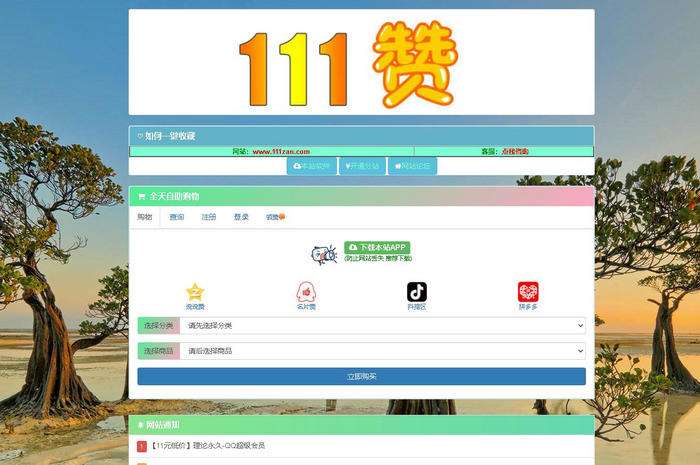Click the 111赞 site logo banner
The width and height of the screenshot is (700, 465).
[361, 63]
